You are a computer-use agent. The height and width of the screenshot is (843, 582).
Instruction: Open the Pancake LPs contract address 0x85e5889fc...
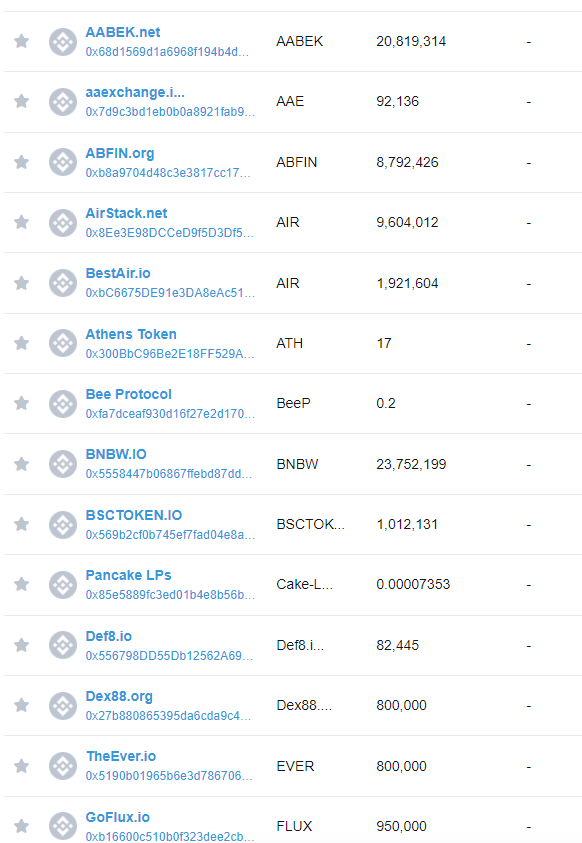point(170,595)
